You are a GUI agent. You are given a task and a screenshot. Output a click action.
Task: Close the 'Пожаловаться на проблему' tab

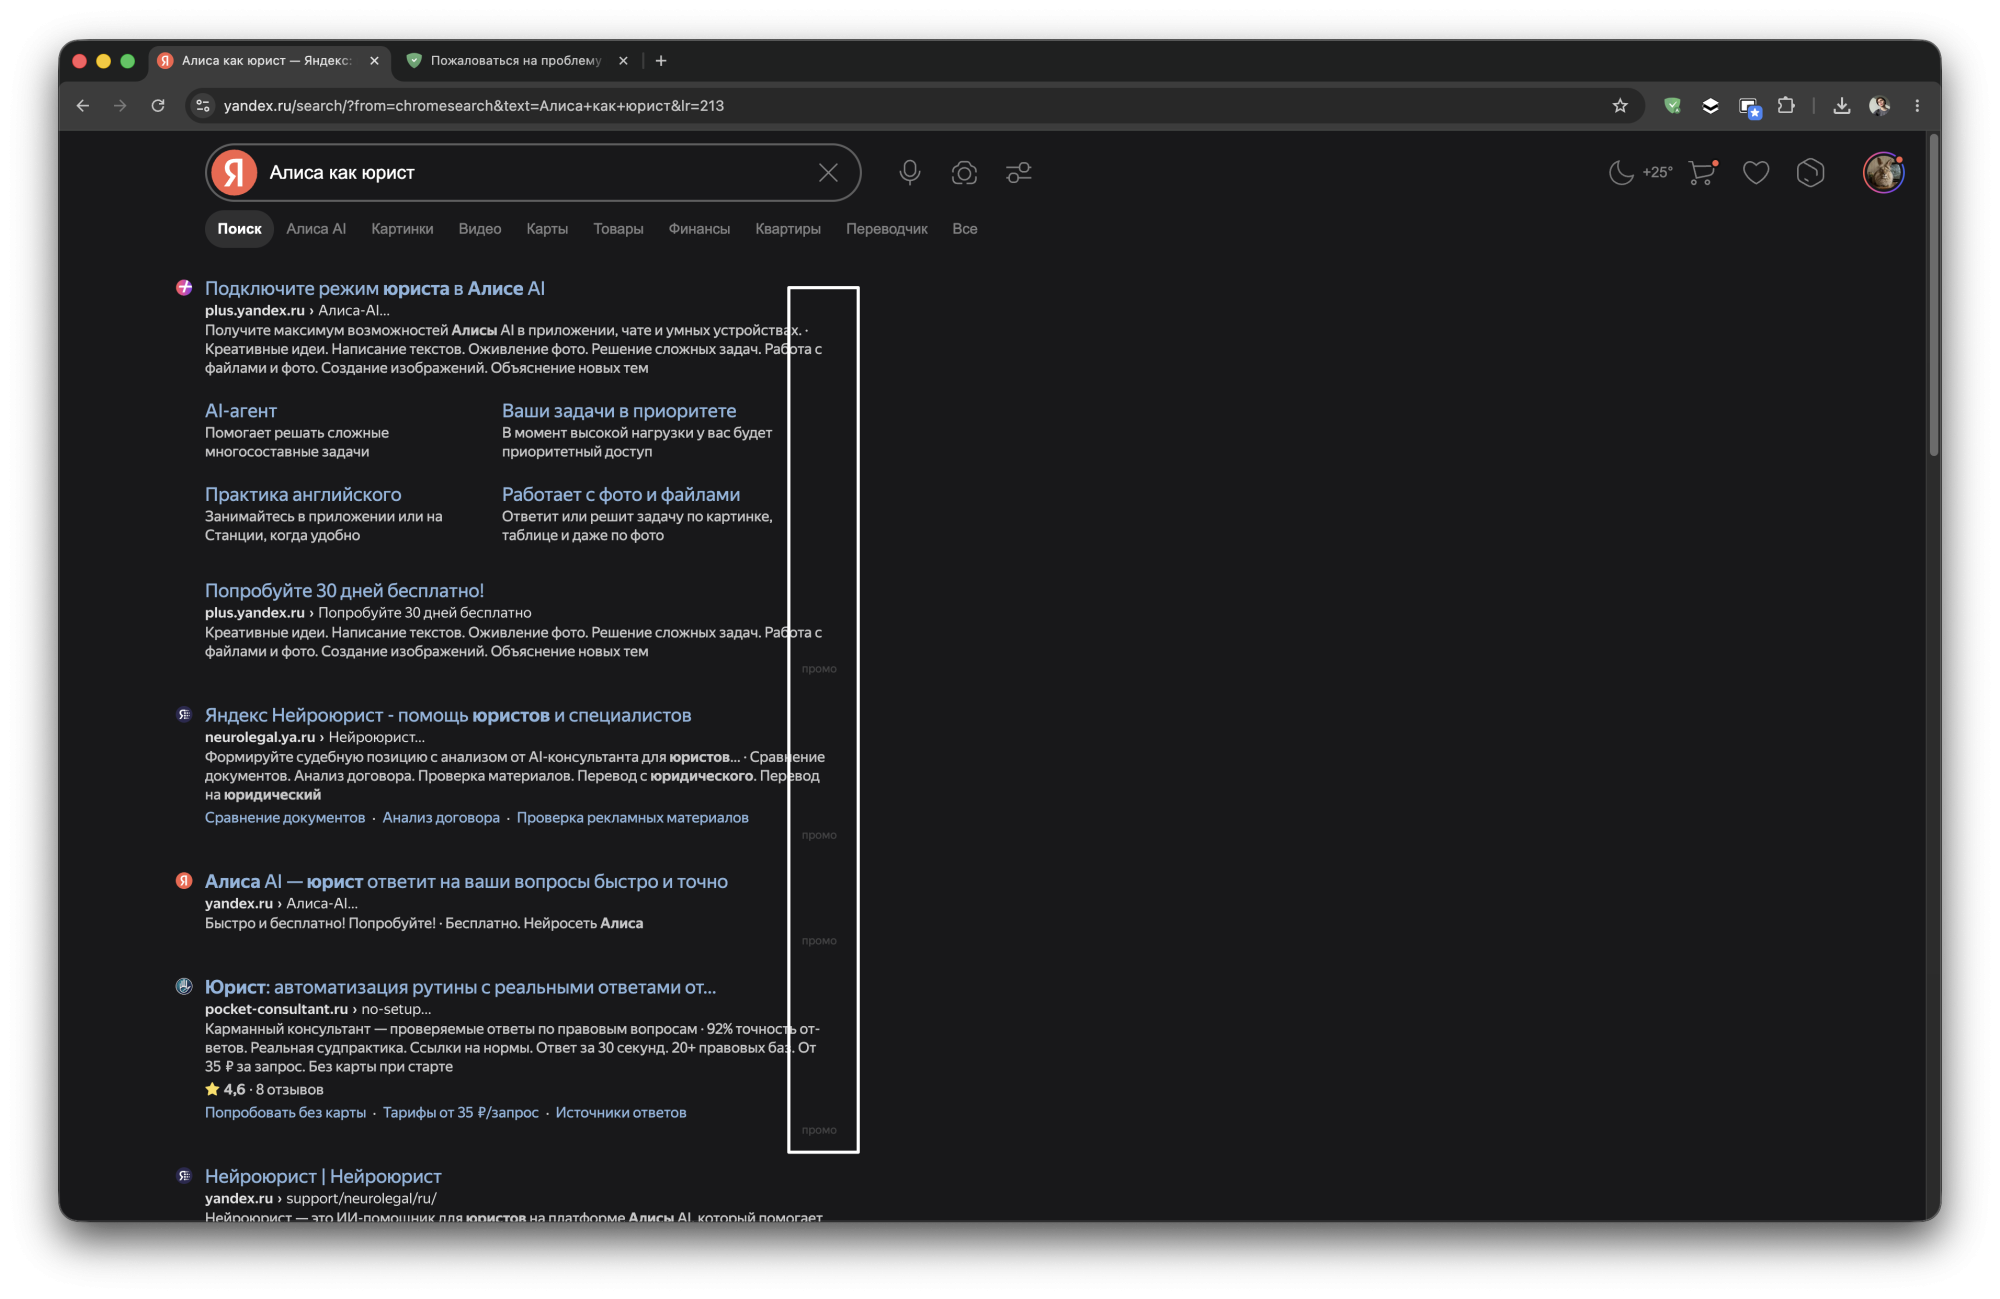coord(623,61)
